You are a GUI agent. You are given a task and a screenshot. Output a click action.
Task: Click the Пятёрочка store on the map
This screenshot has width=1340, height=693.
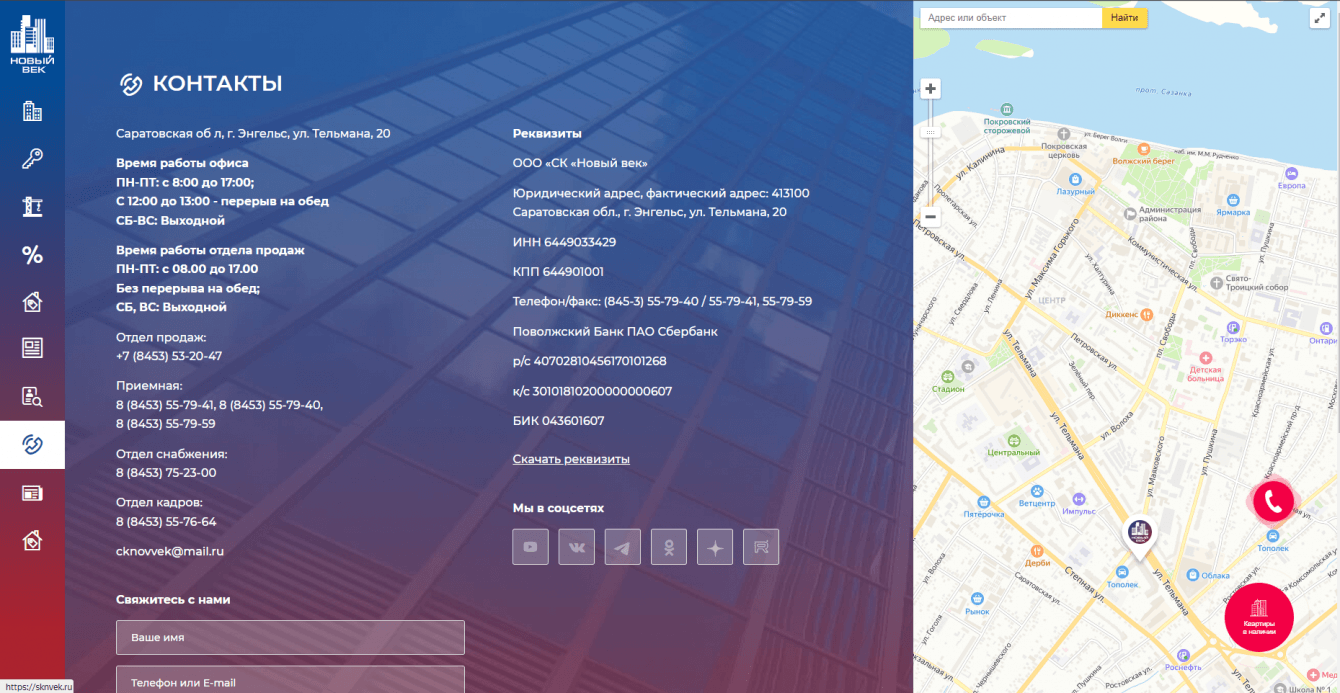983,508
